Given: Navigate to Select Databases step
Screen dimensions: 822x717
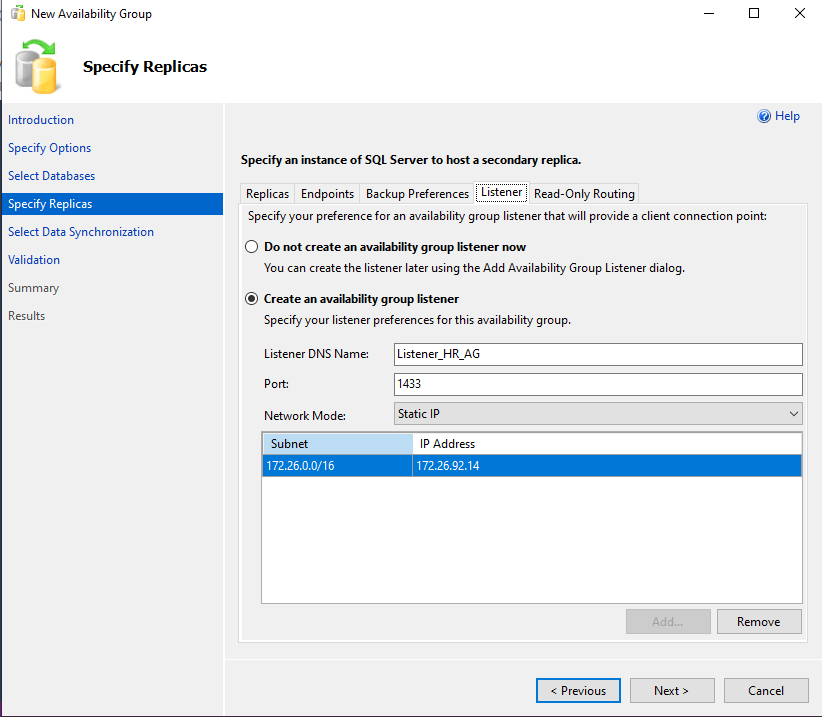Looking at the screenshot, I should pos(52,176).
